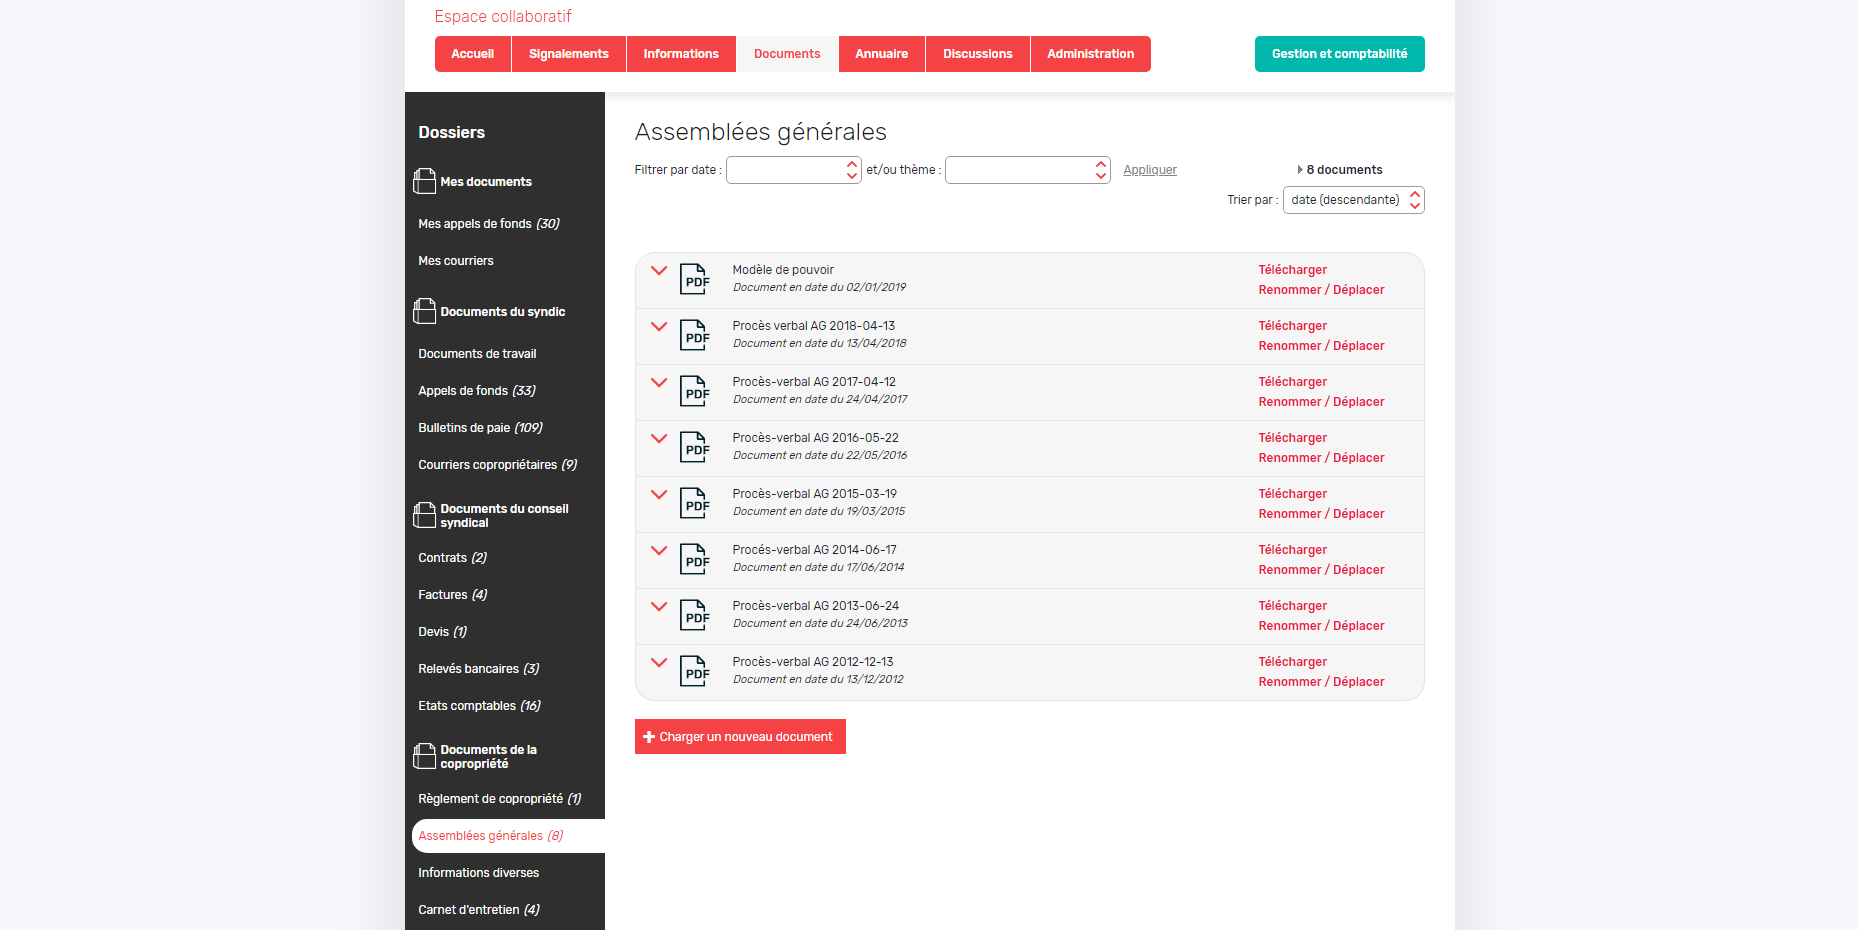Open the Annuaire tab

pyautogui.click(x=882, y=54)
